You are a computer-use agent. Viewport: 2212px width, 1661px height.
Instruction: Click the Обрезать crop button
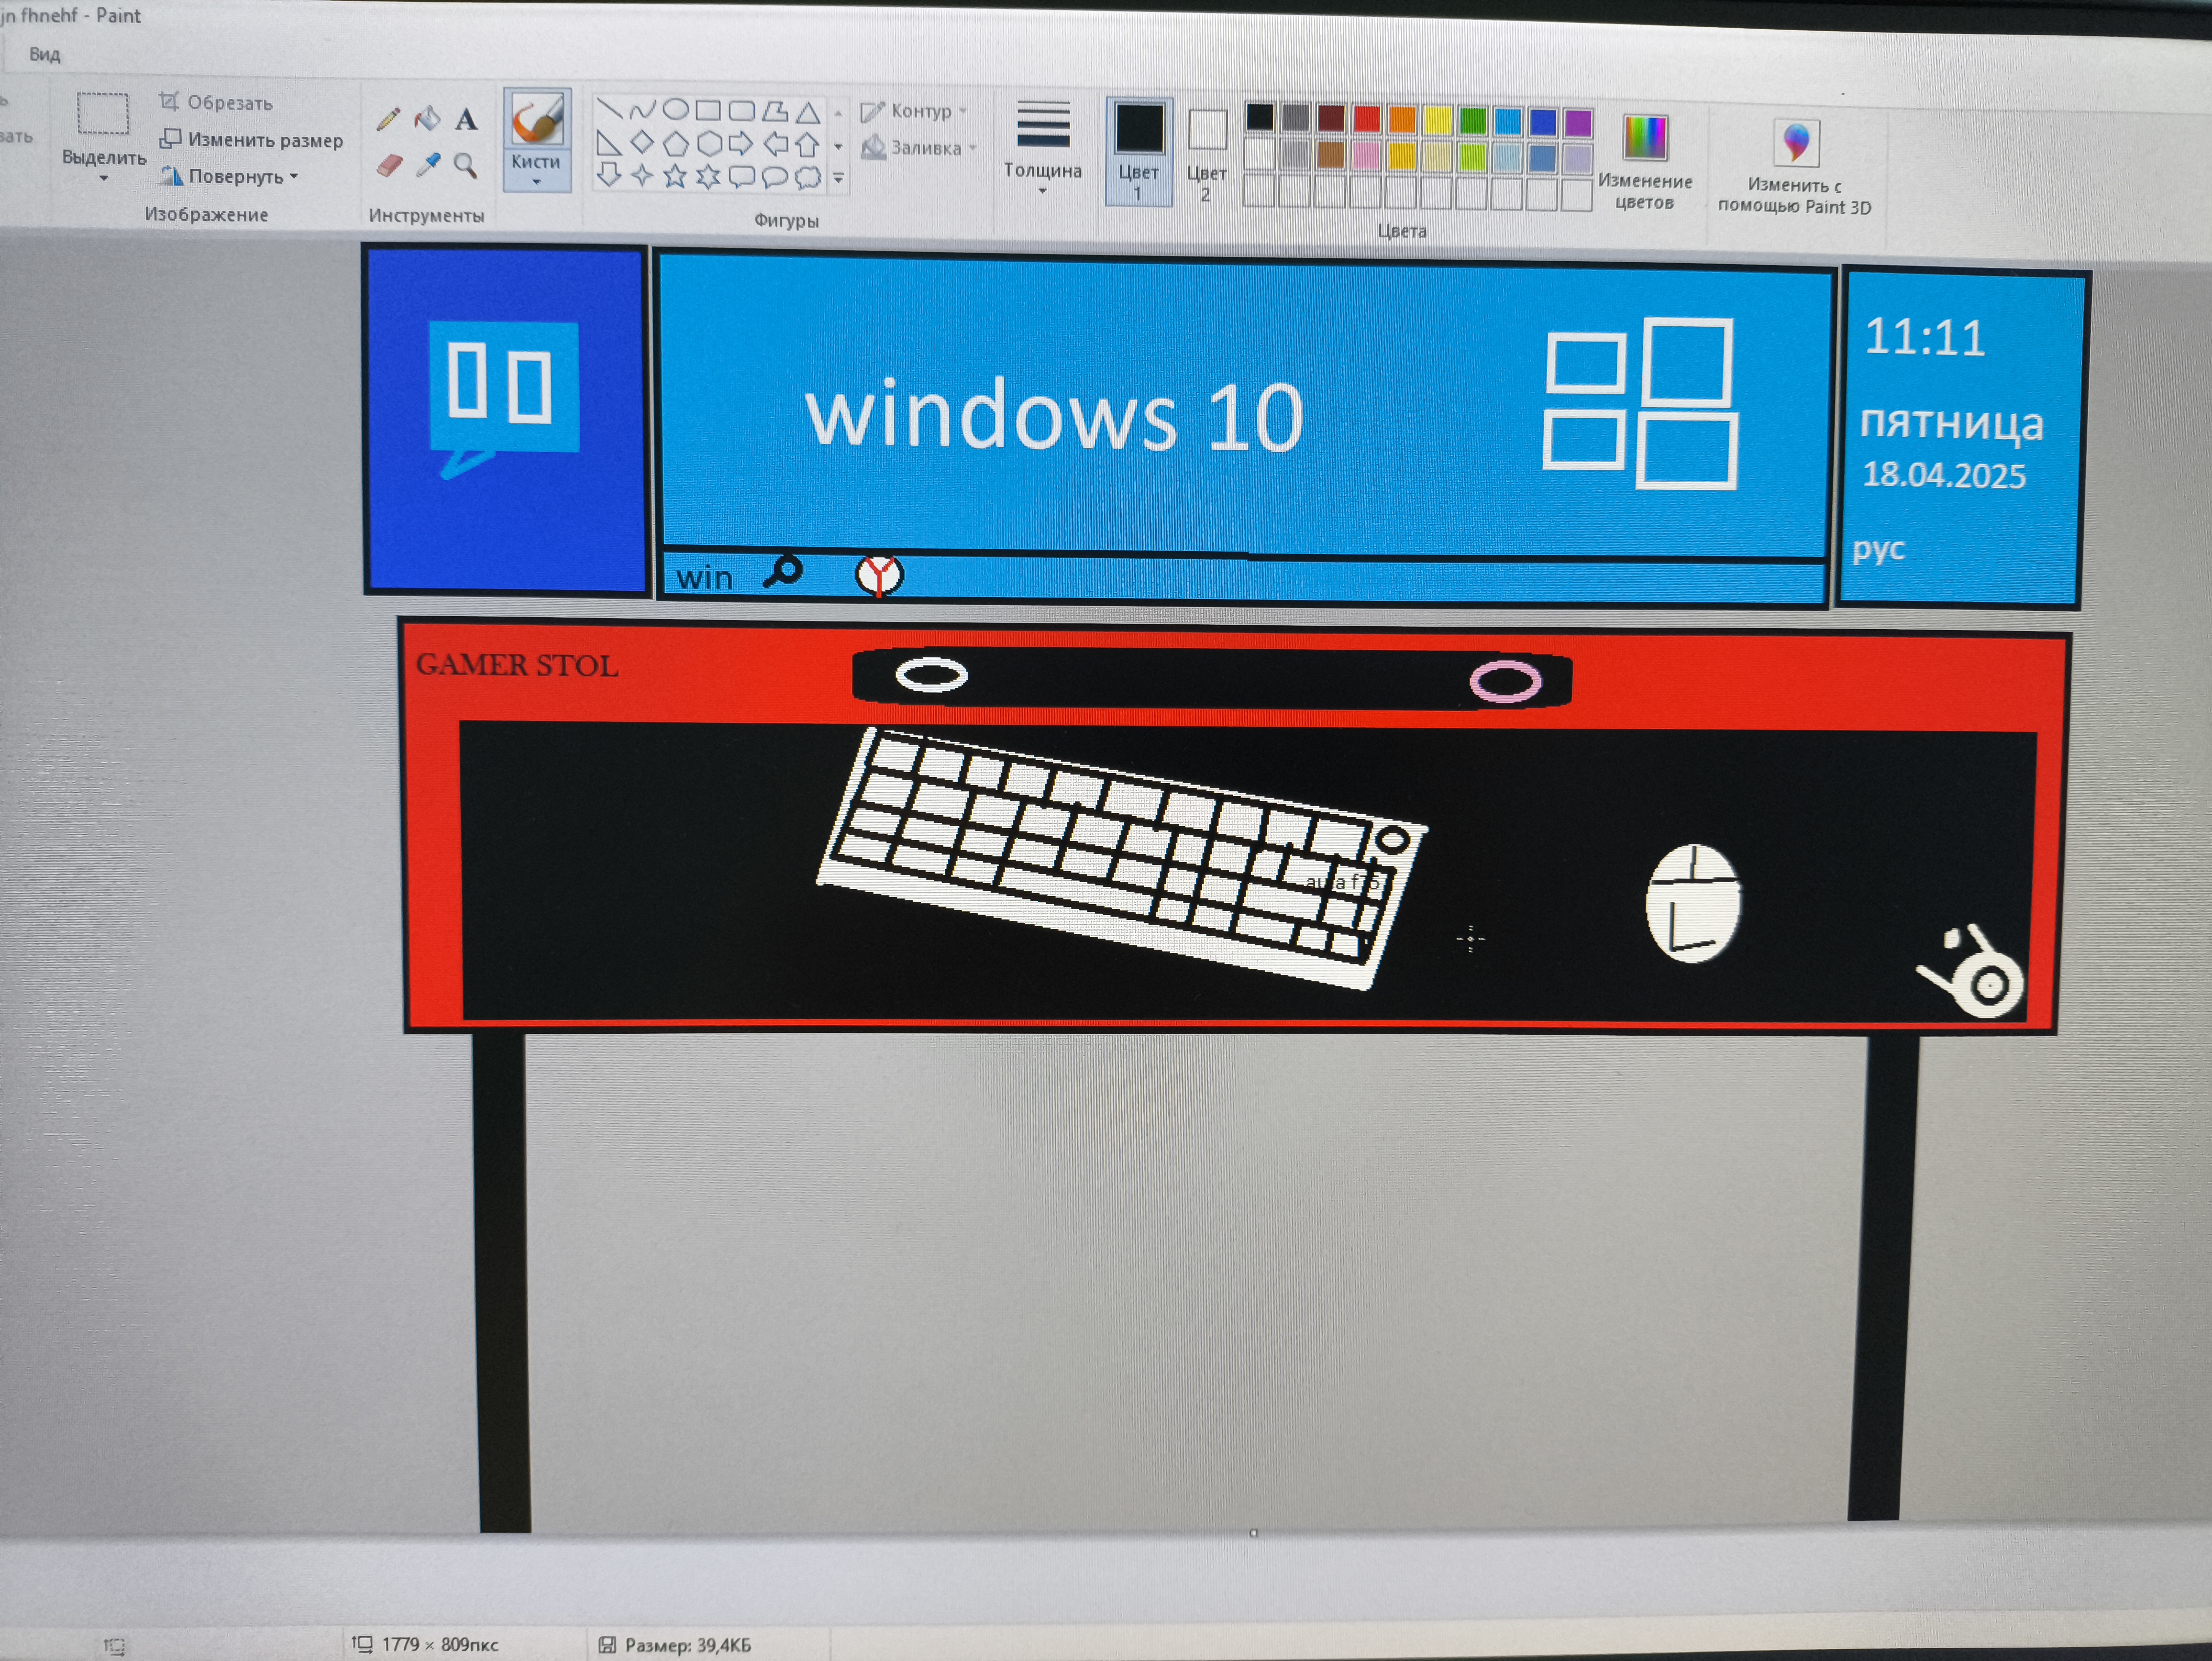click(216, 102)
